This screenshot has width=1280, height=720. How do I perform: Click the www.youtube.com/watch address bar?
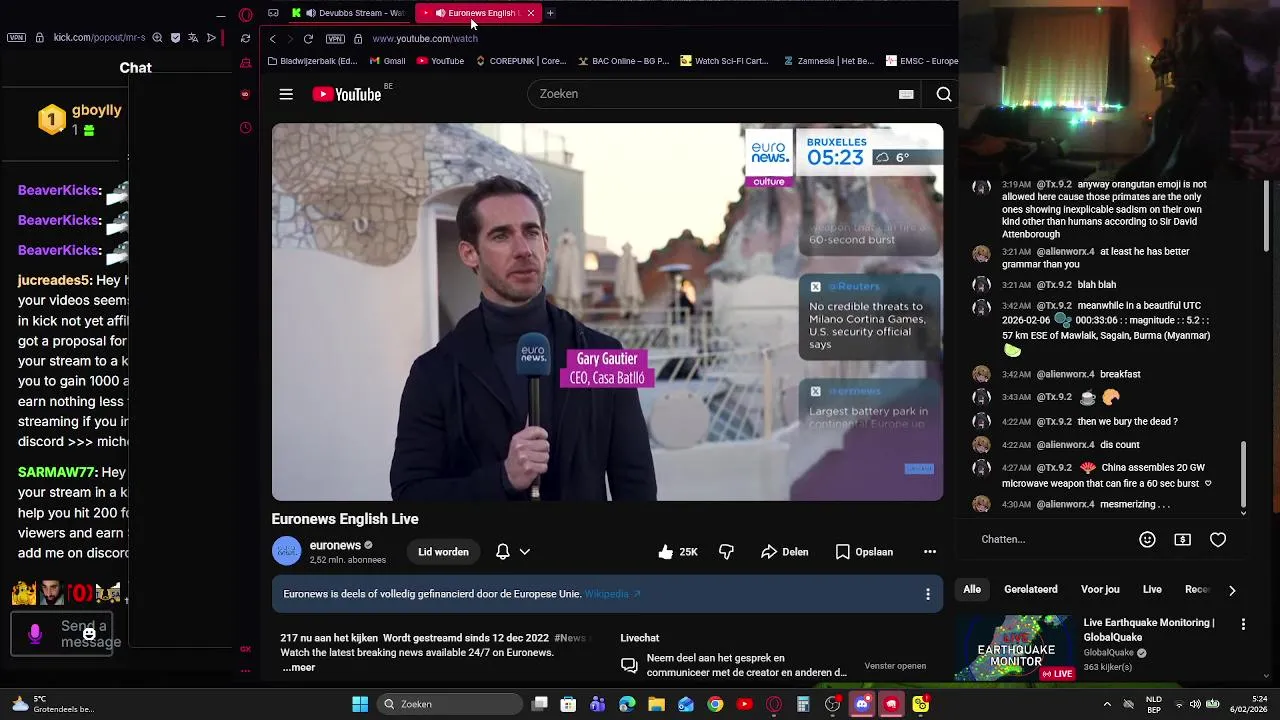[x=425, y=39]
